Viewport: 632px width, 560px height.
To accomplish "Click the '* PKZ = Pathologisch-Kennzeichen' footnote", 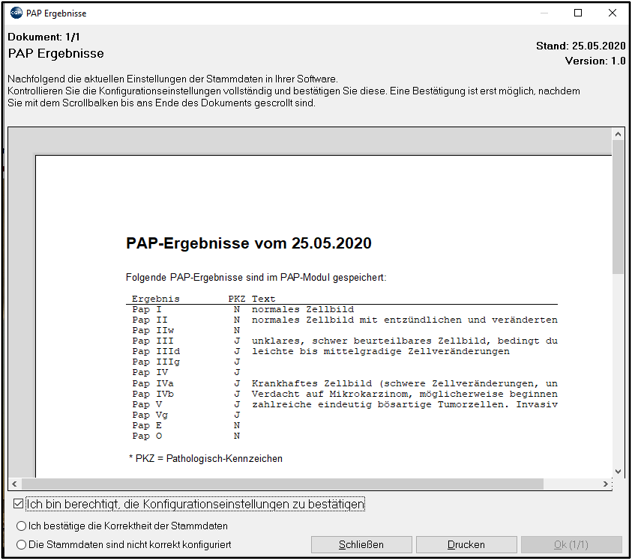I will (206, 459).
